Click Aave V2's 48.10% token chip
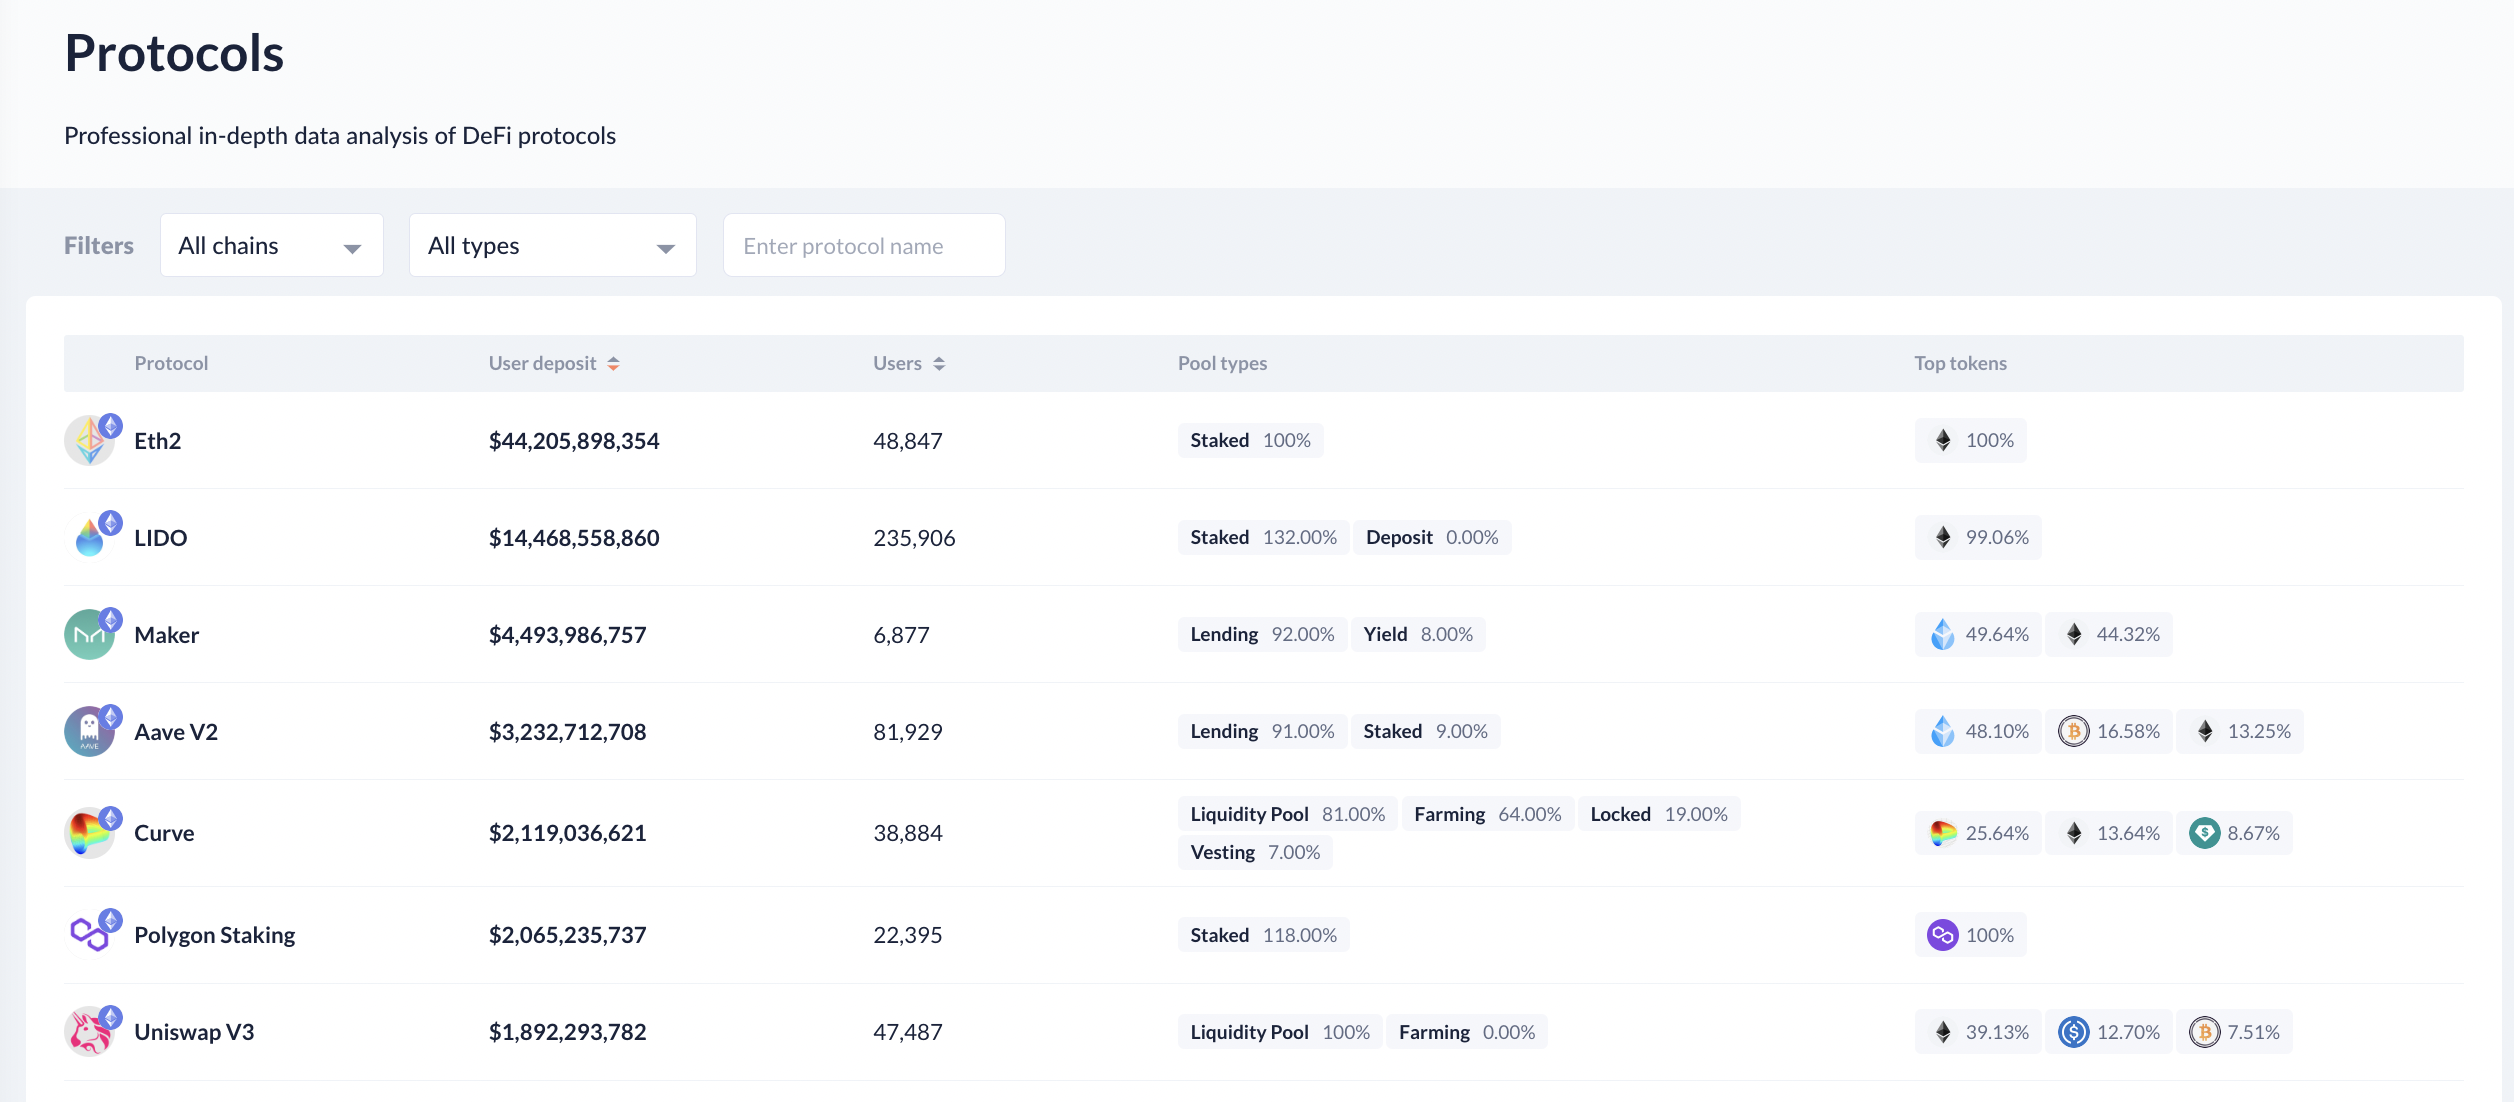2514x1102 pixels. (1978, 731)
